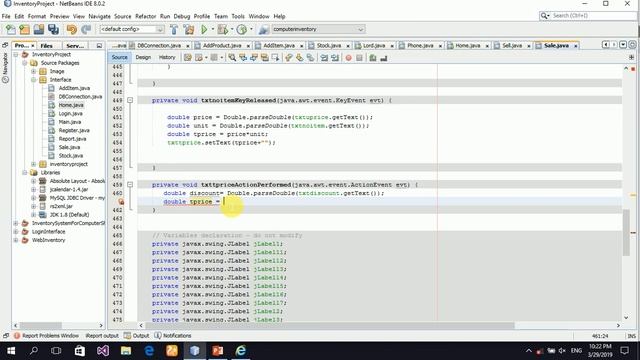Switch to the Files panel tab

(x=47, y=46)
